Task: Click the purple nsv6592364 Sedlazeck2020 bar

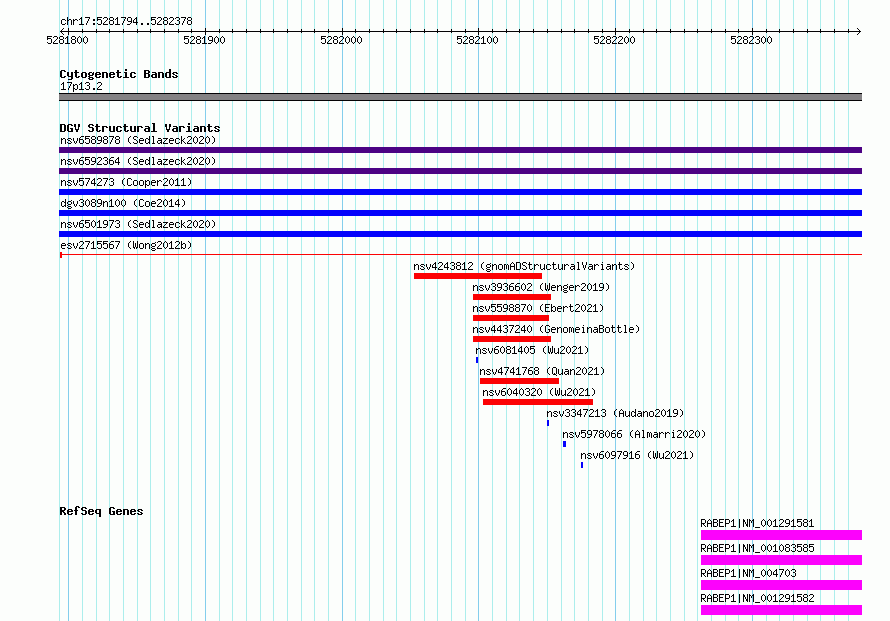Action: pos(460,171)
